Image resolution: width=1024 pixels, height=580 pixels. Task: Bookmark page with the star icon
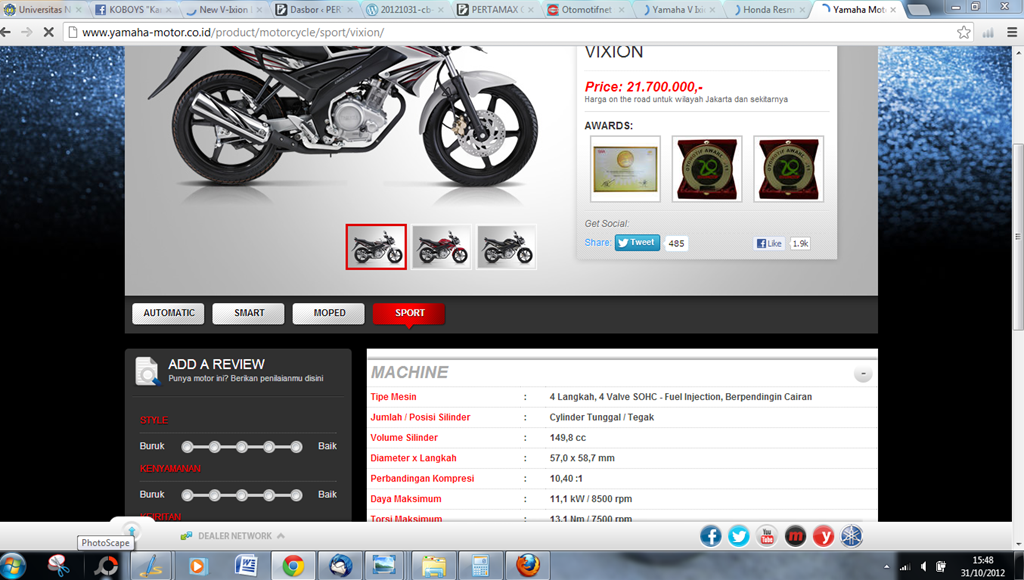(x=964, y=32)
